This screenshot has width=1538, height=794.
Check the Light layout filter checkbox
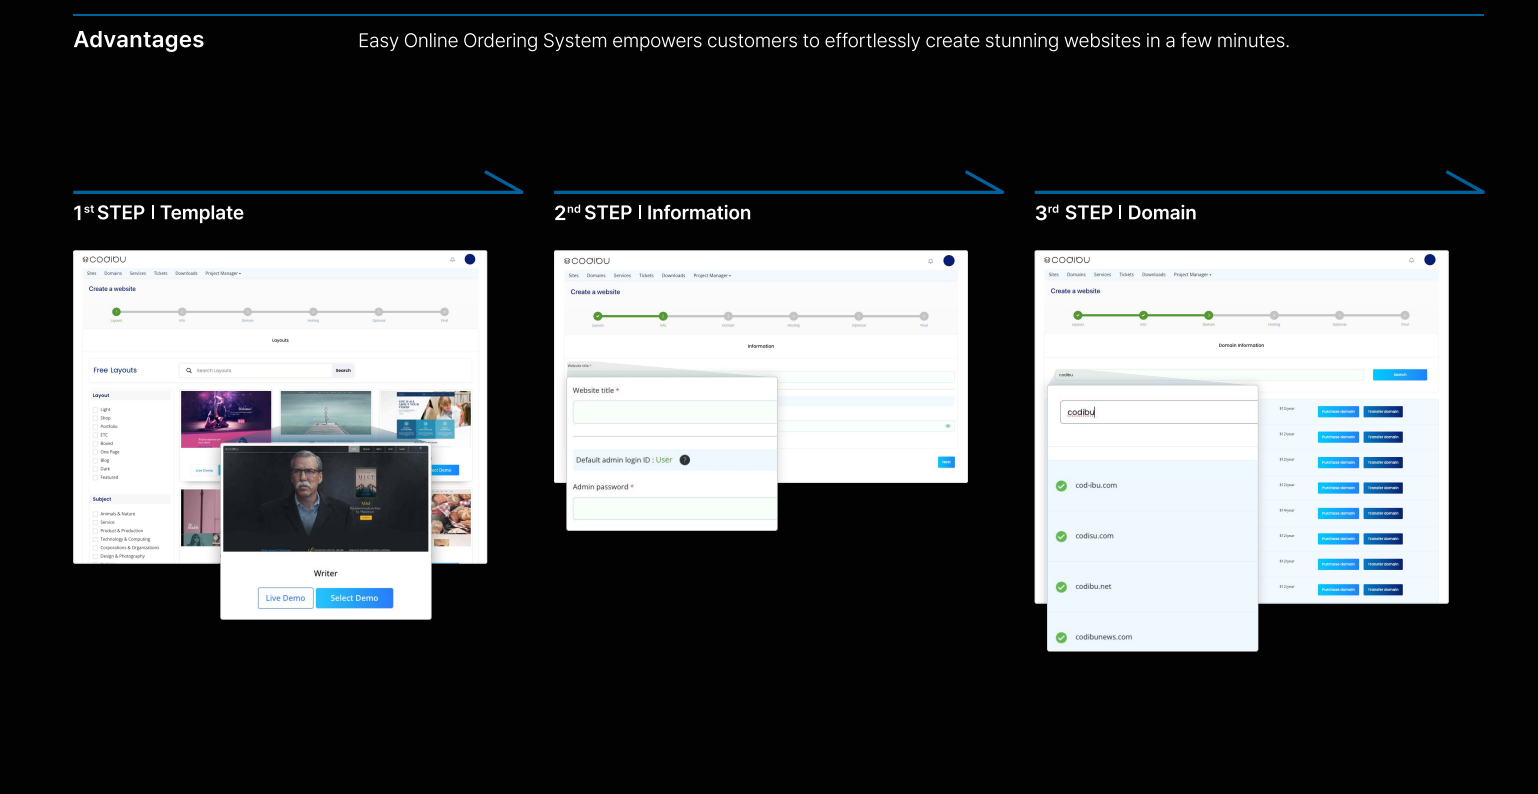[x=96, y=410]
